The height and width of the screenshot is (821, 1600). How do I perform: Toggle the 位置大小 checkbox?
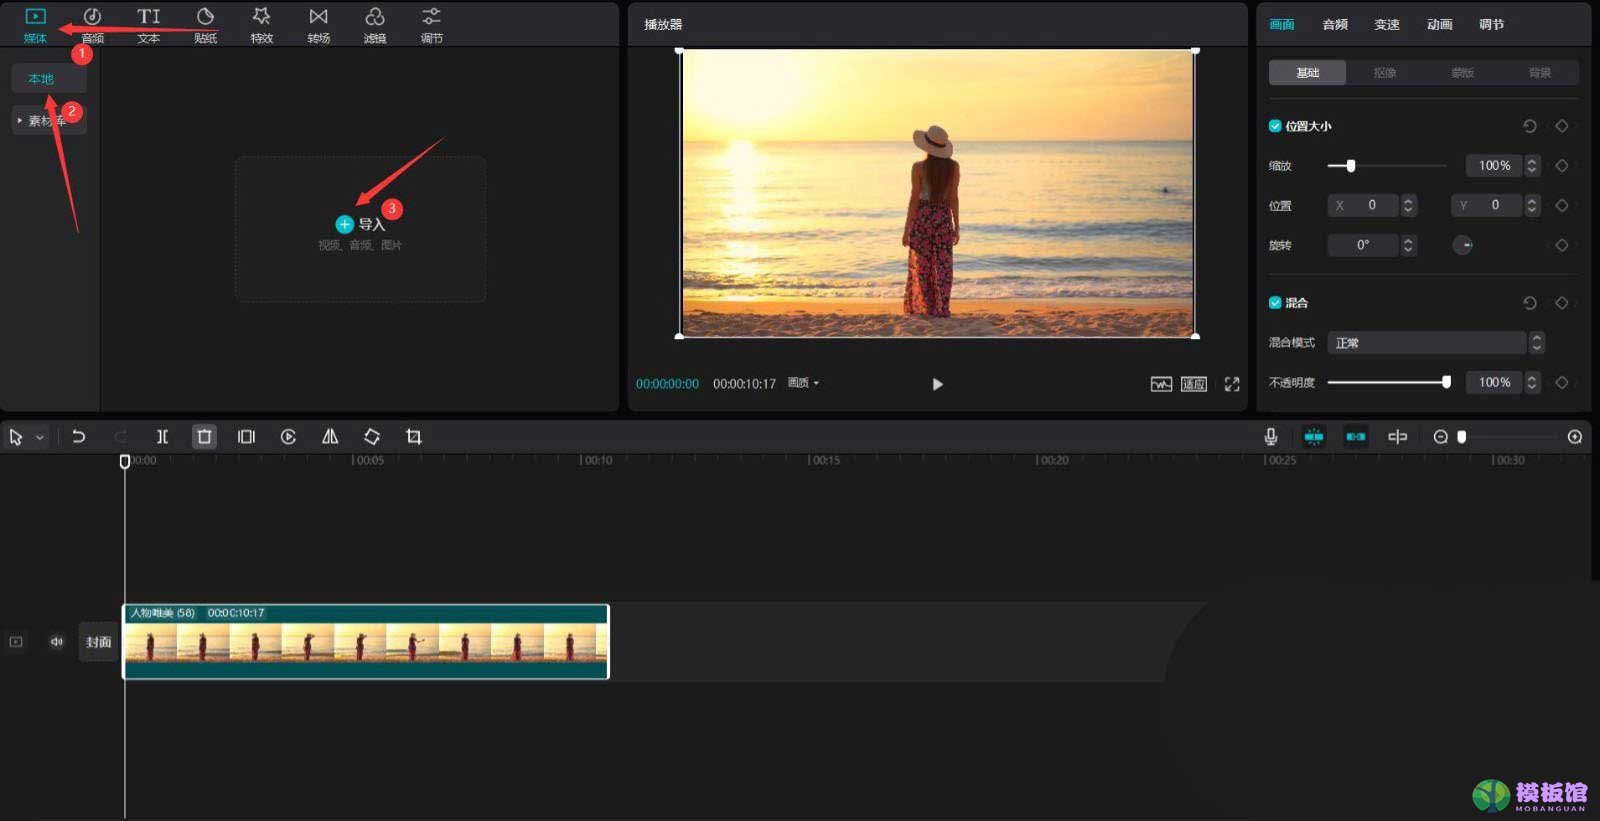[1275, 126]
